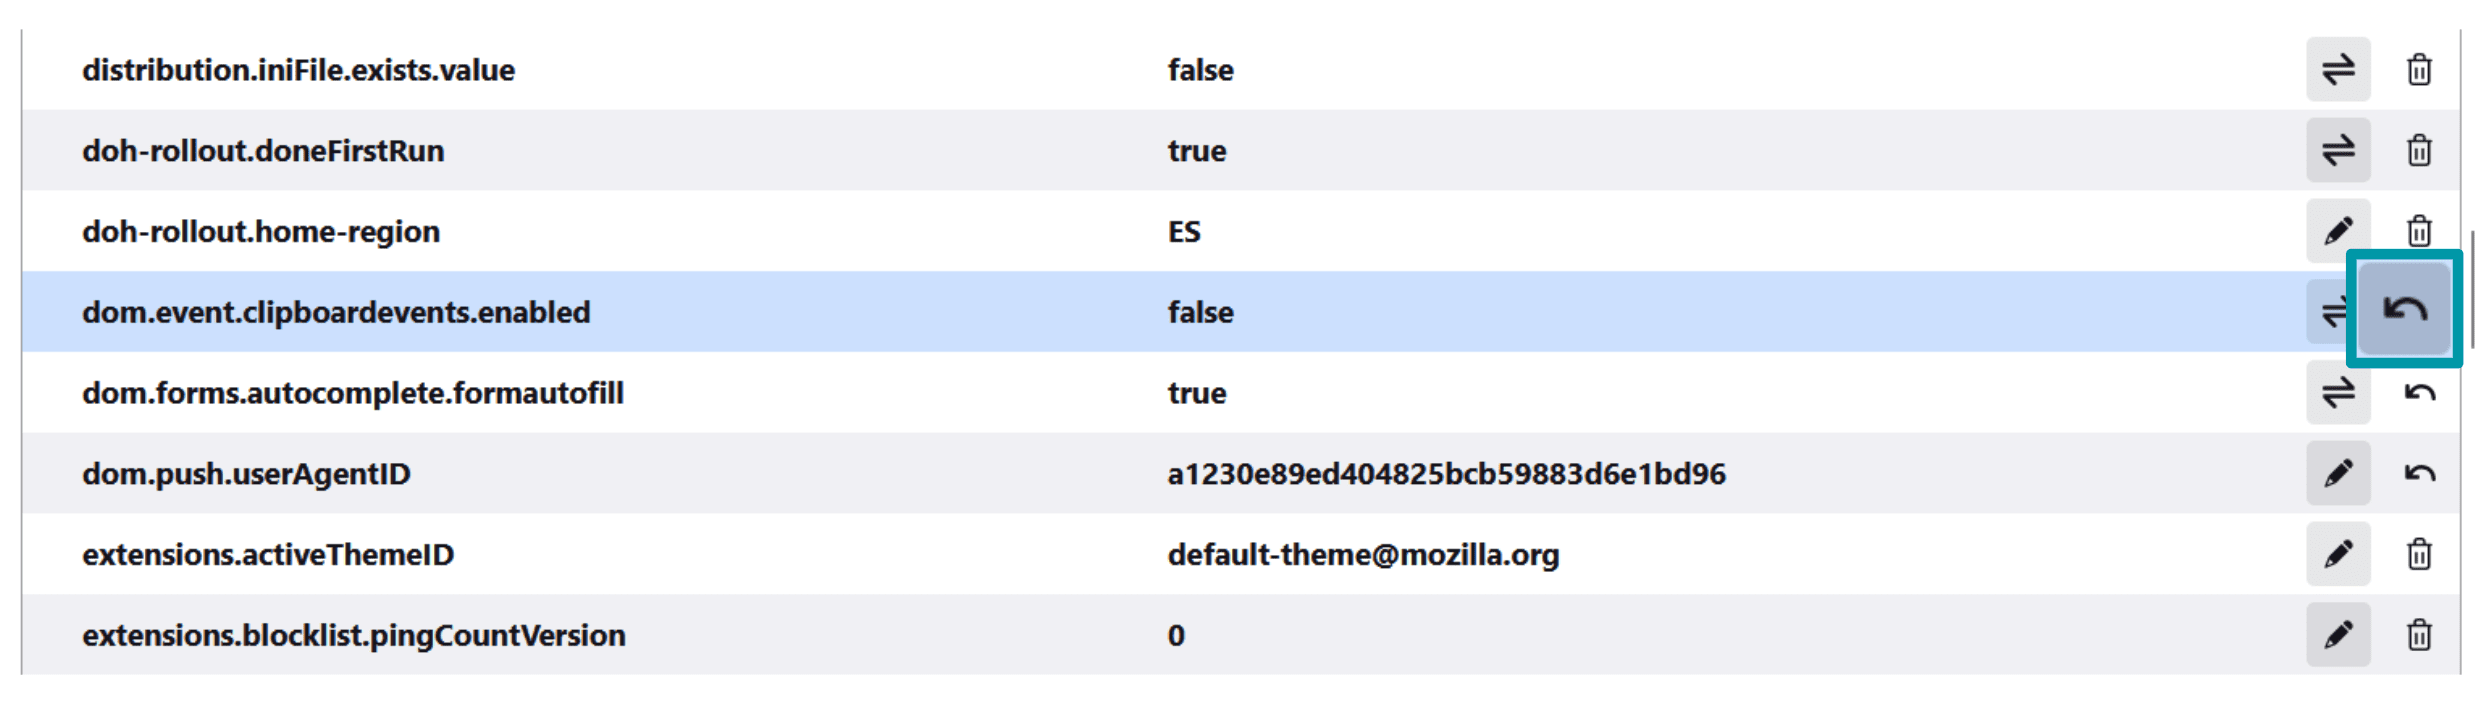
Task: Delete doh-rollout.doneFirstRun preference
Action: pyautogui.click(x=2419, y=151)
